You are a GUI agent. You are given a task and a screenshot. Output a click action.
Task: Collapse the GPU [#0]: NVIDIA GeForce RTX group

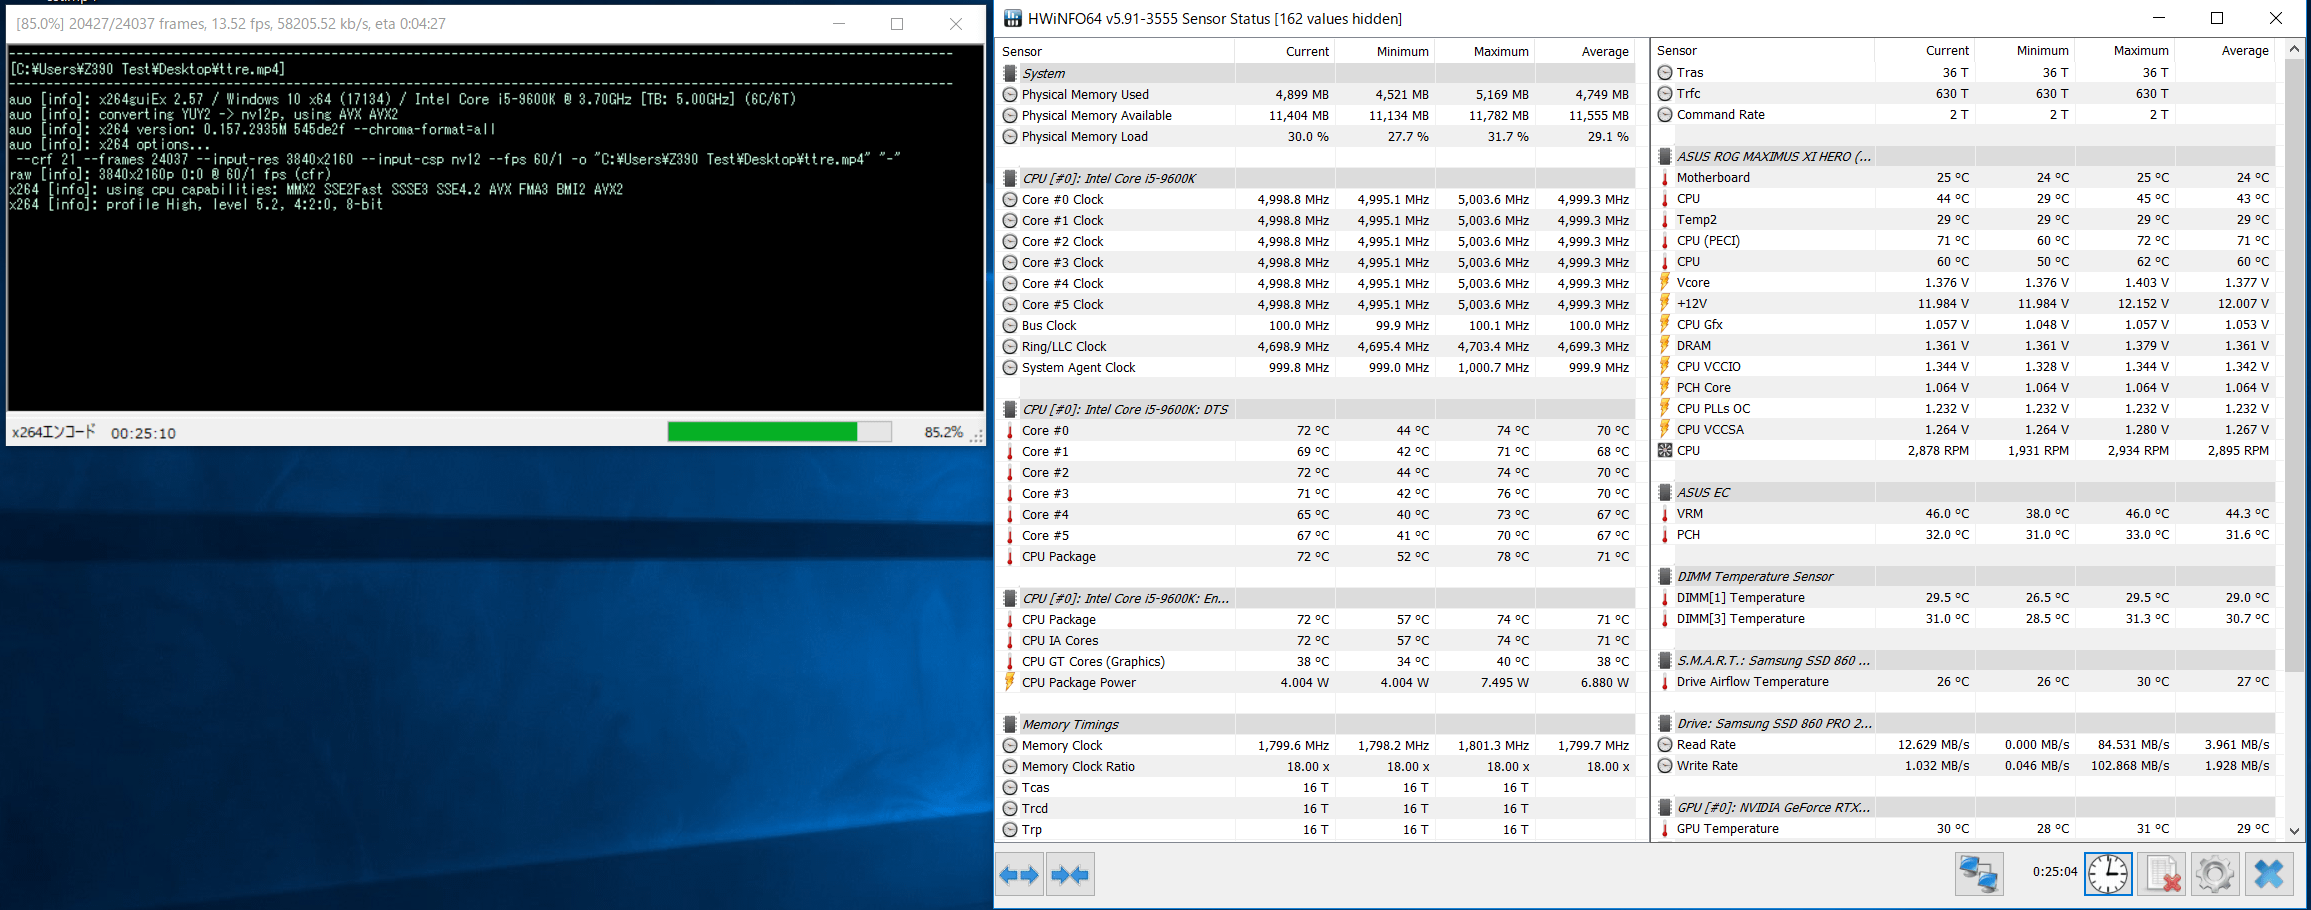[1665, 807]
